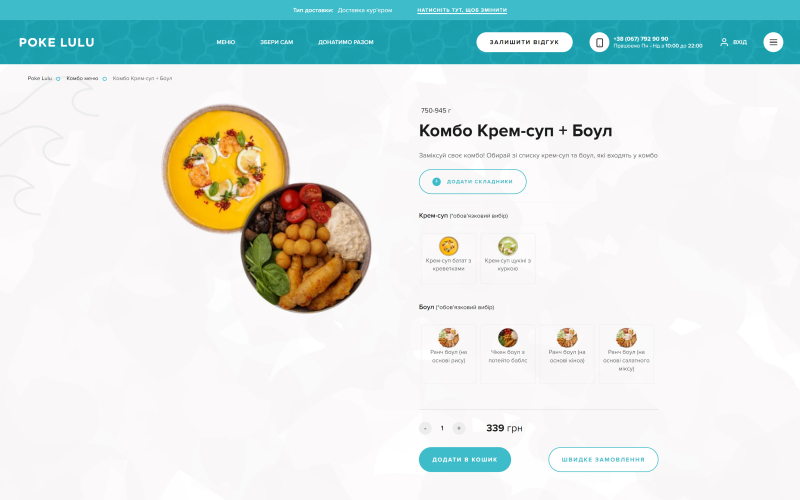
Task: Select the Крем-суп батат з креветками option
Action: [448, 258]
